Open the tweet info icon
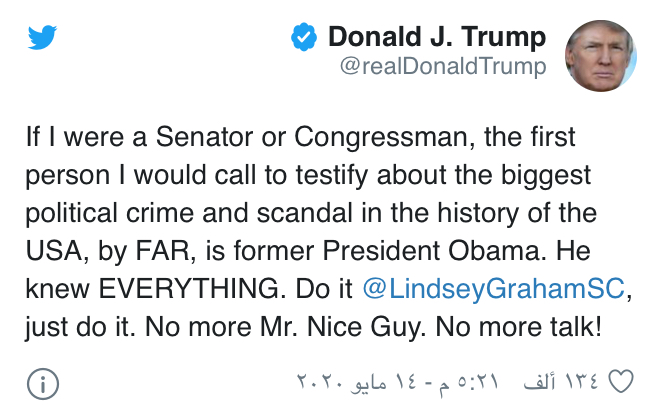Screen dimensions: 666x419 point(42,384)
